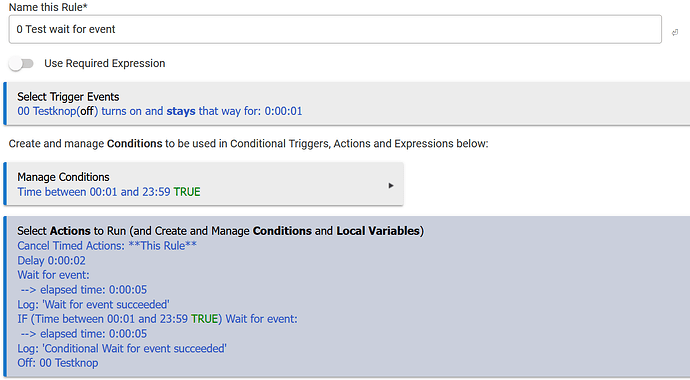690x380 pixels.
Task: Click the enter-key icon beside rule name field
Action: coord(675,33)
